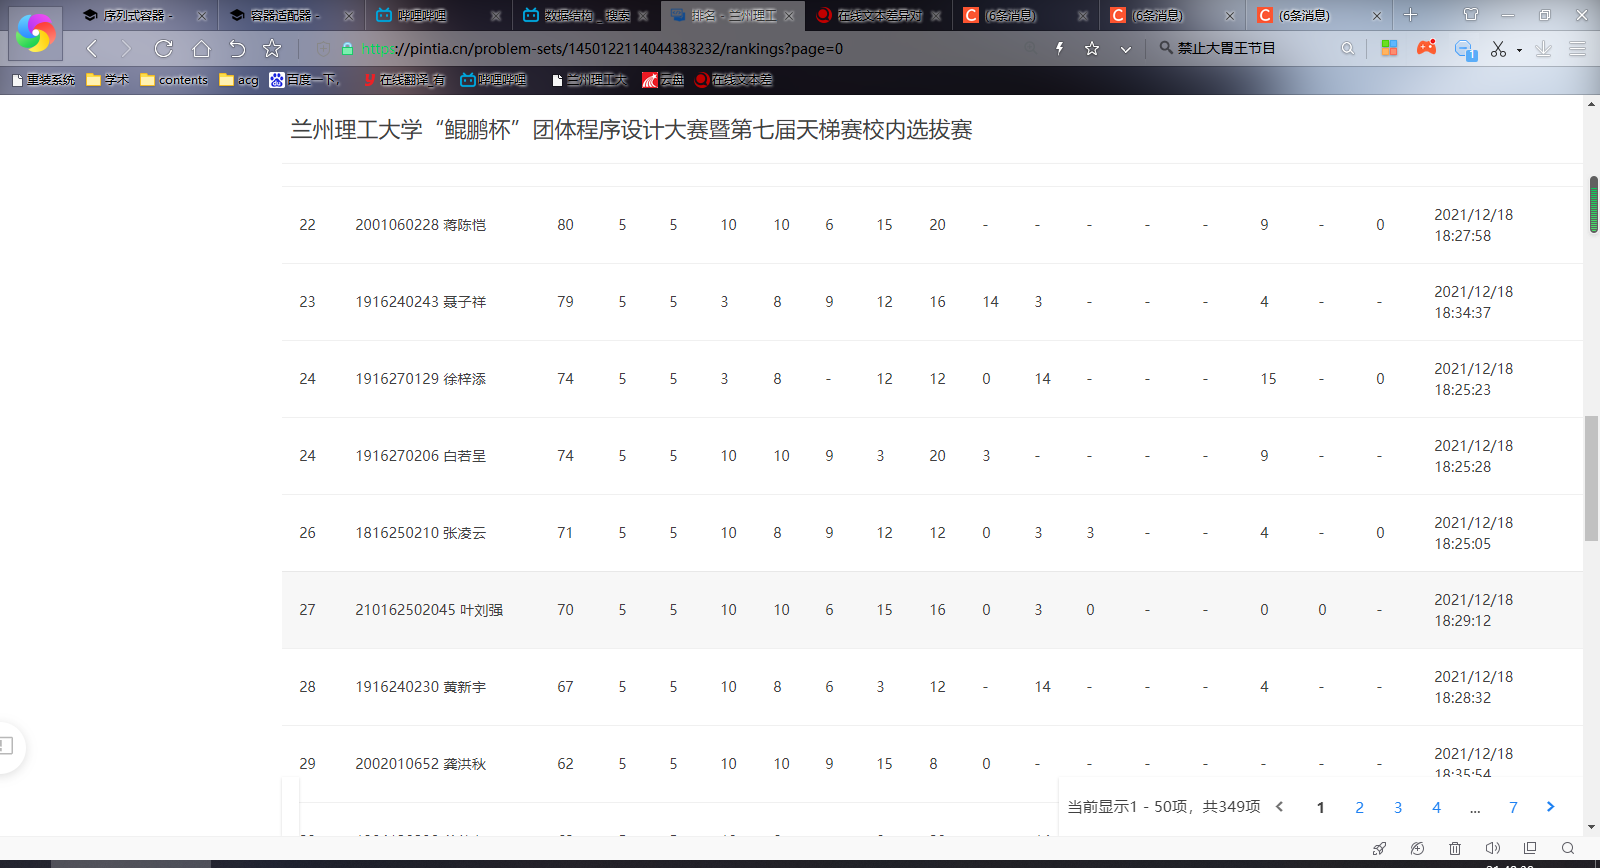This screenshot has height=868, width=1600.
Task: Open the 云盘 bookmark
Action: [663, 80]
